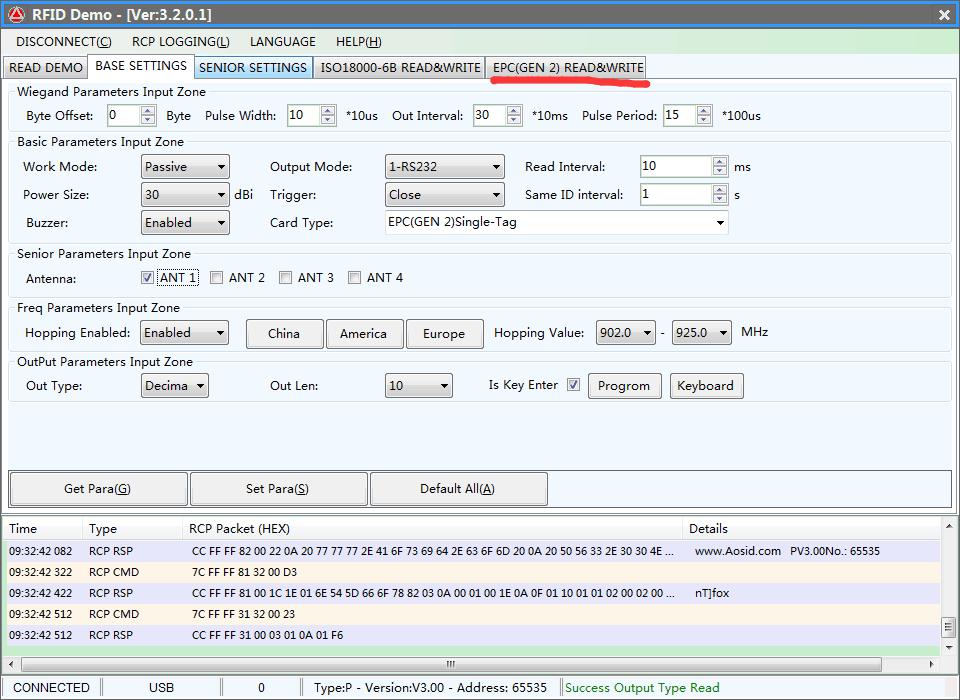The image size is (960, 700).
Task: Increase Pulse Width using up spinner arrow
Action: pyautogui.click(x=328, y=111)
